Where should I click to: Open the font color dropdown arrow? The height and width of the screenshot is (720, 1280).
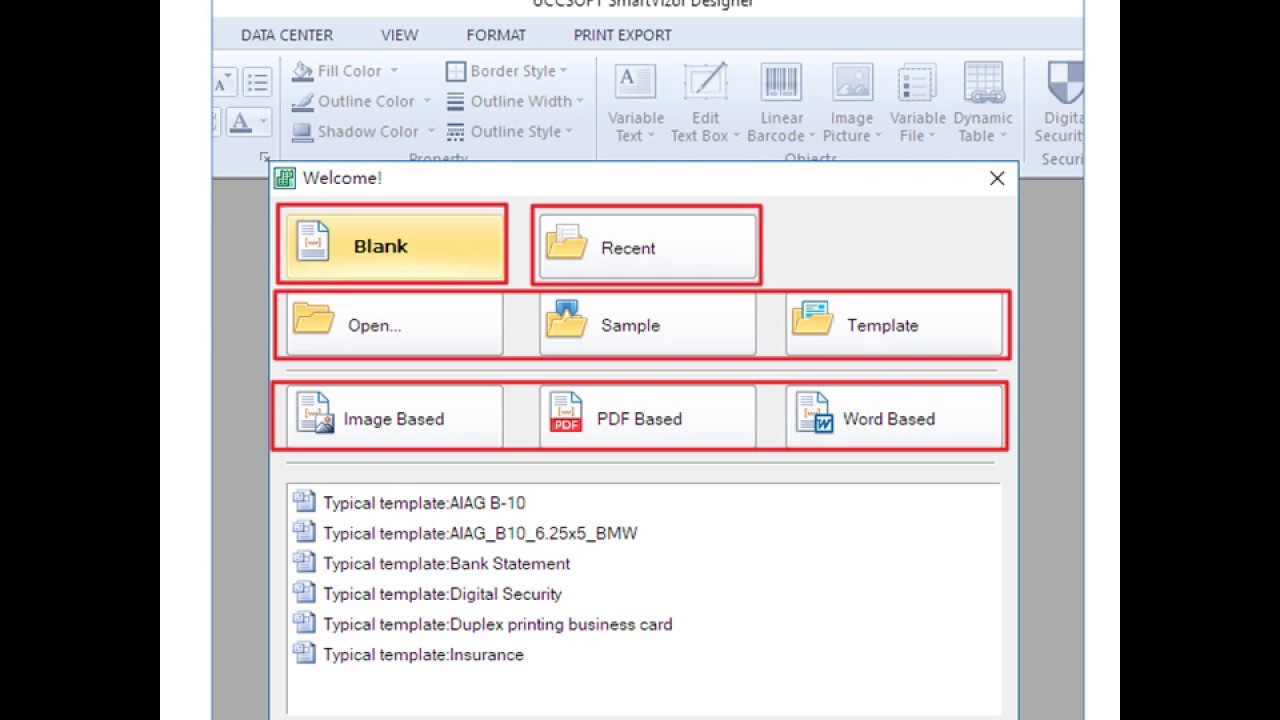(264, 123)
